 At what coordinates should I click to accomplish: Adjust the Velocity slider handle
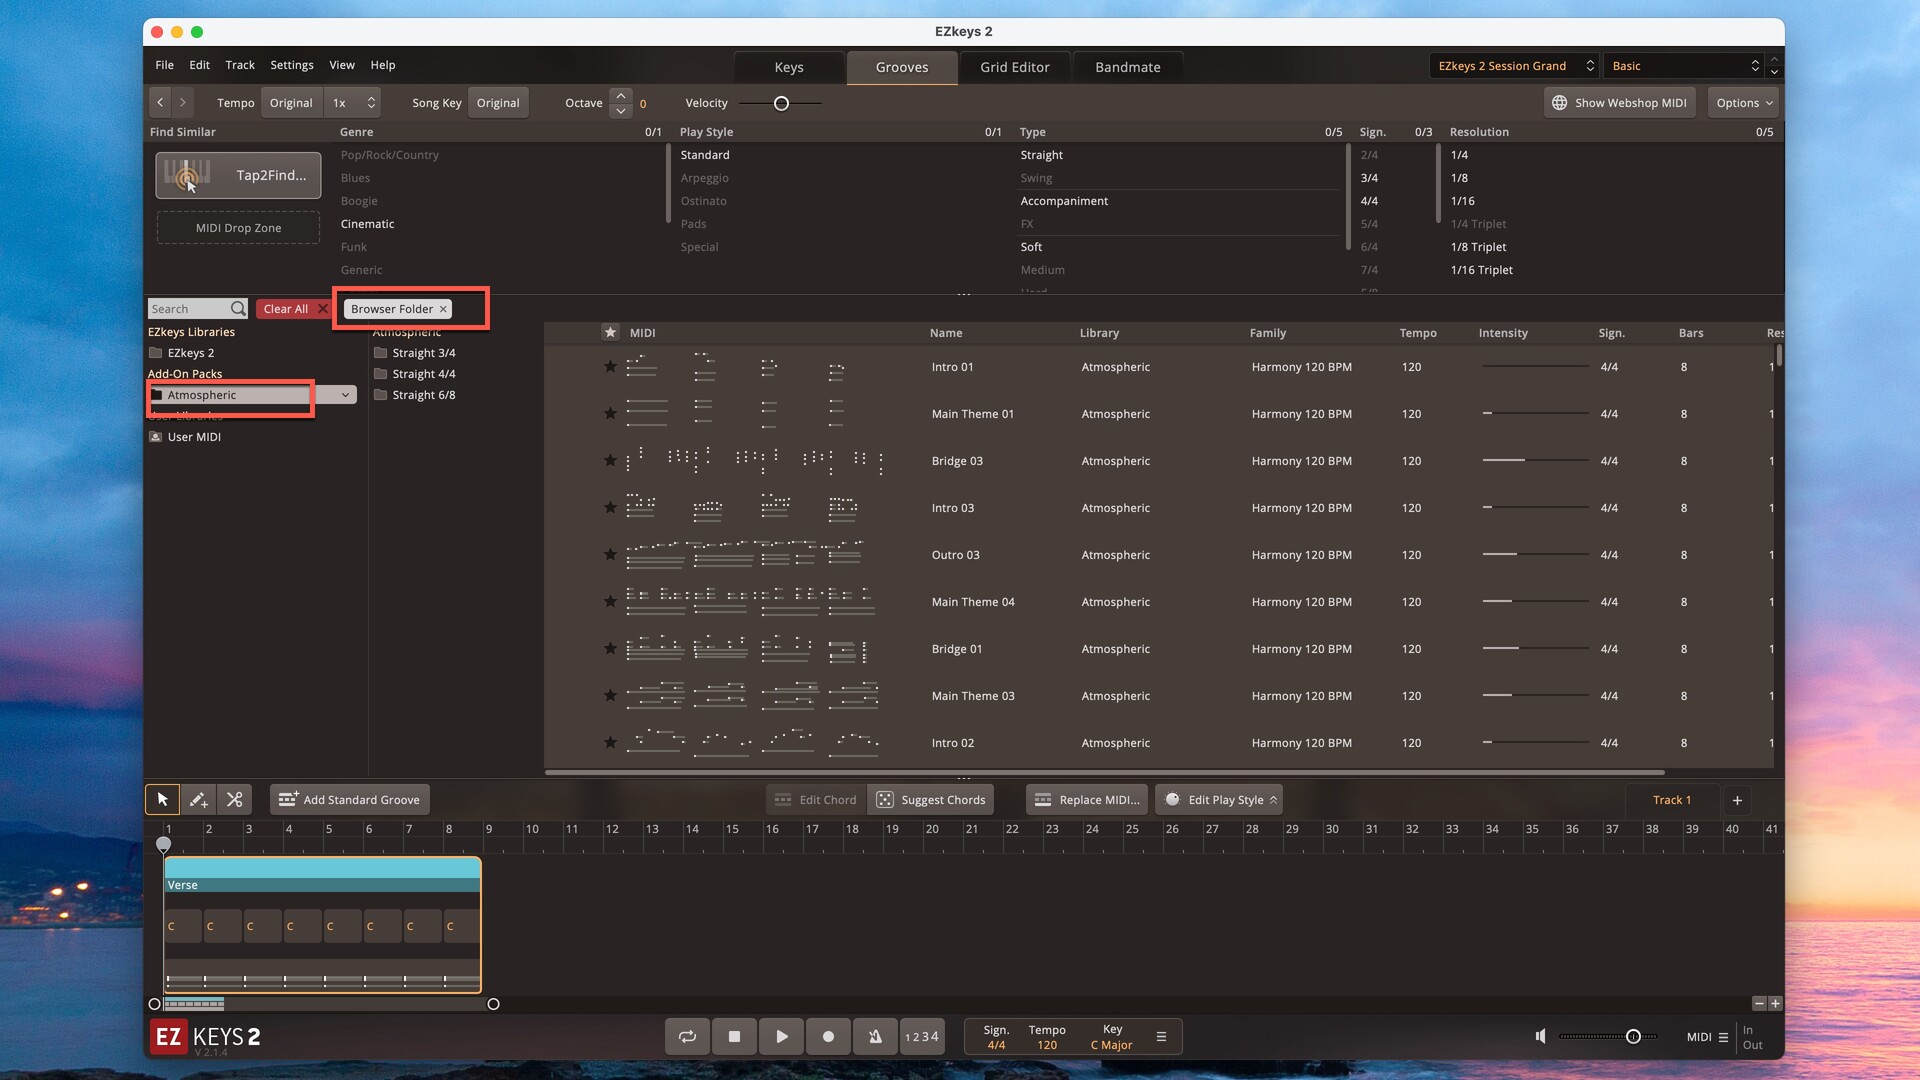pyautogui.click(x=781, y=103)
